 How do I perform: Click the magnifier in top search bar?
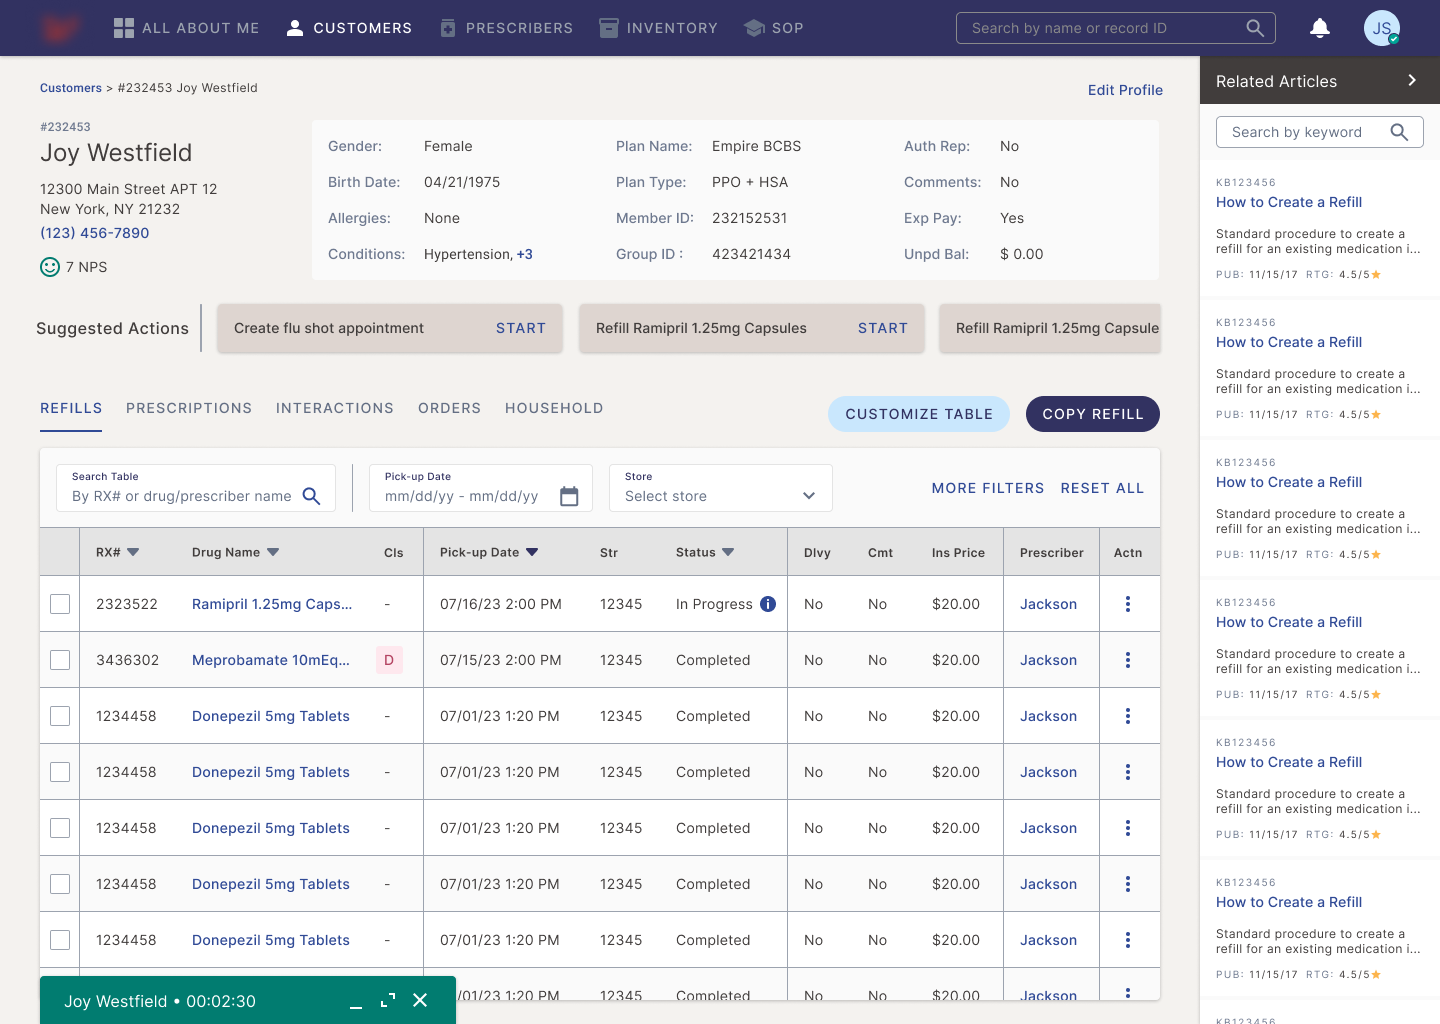1255,28
